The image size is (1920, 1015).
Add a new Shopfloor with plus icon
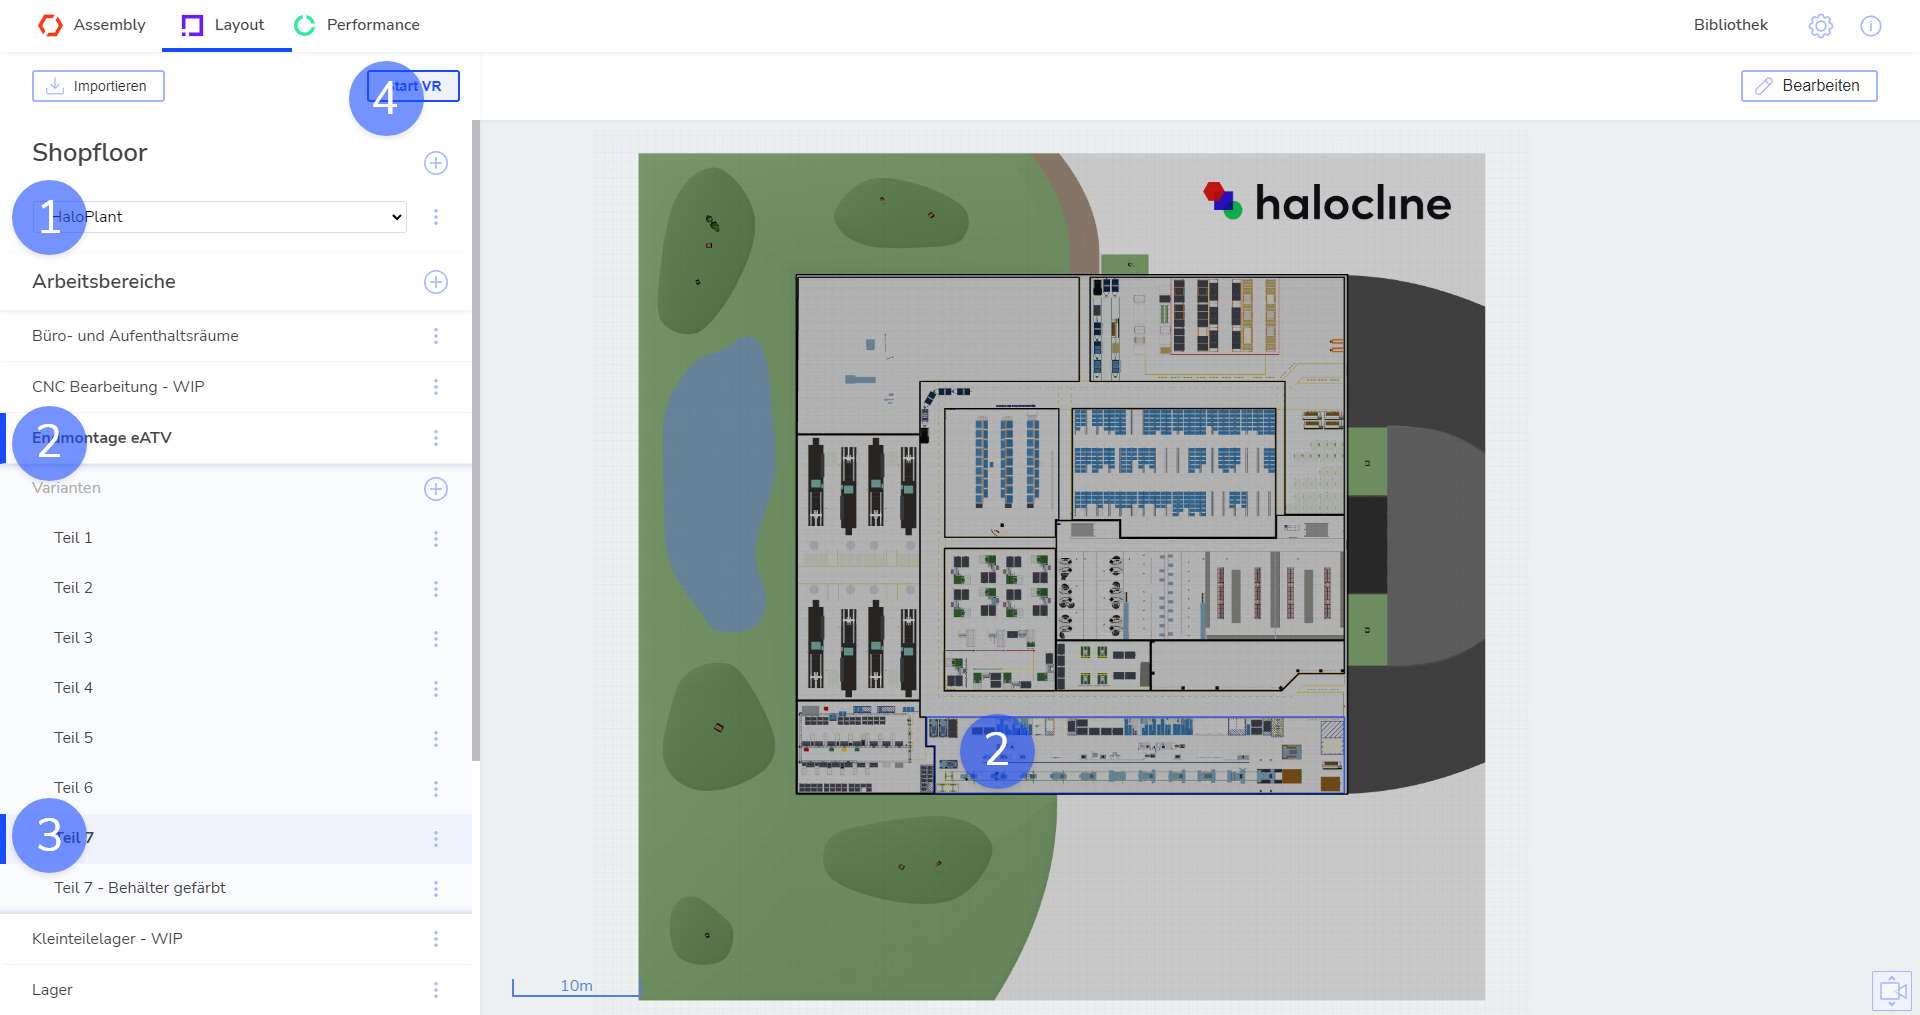point(436,163)
